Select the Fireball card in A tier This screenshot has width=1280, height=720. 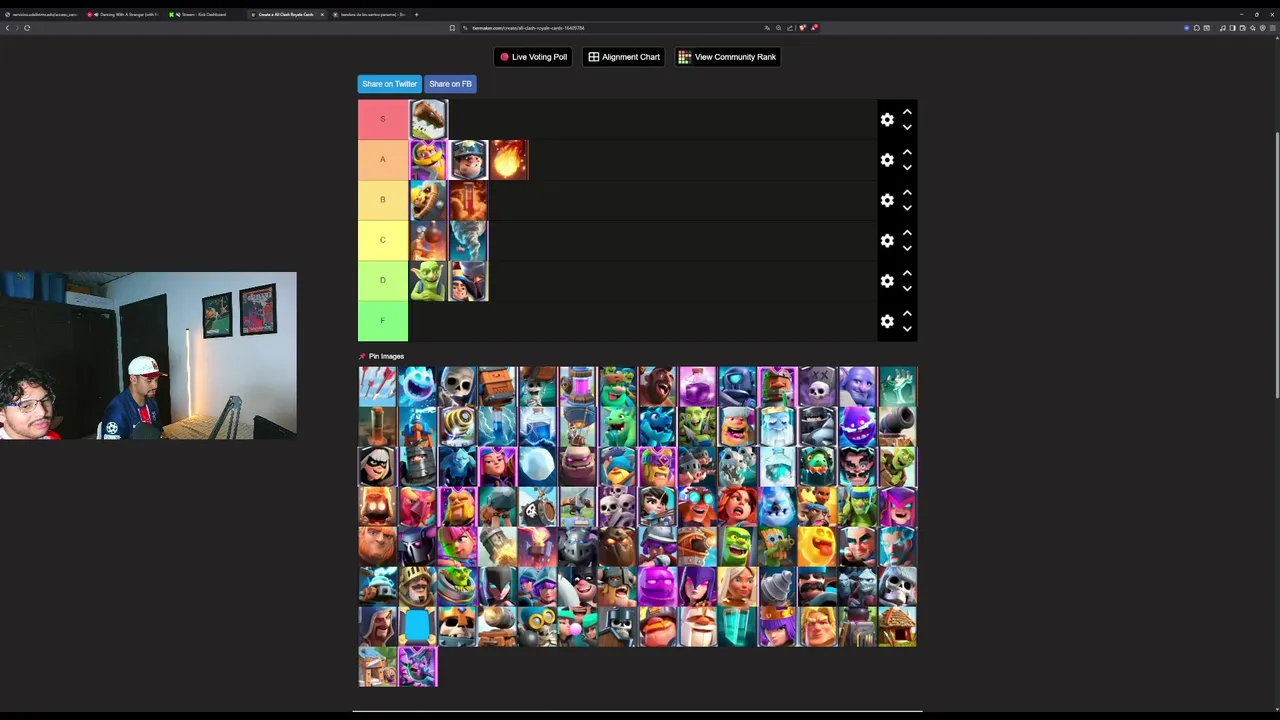click(x=508, y=160)
